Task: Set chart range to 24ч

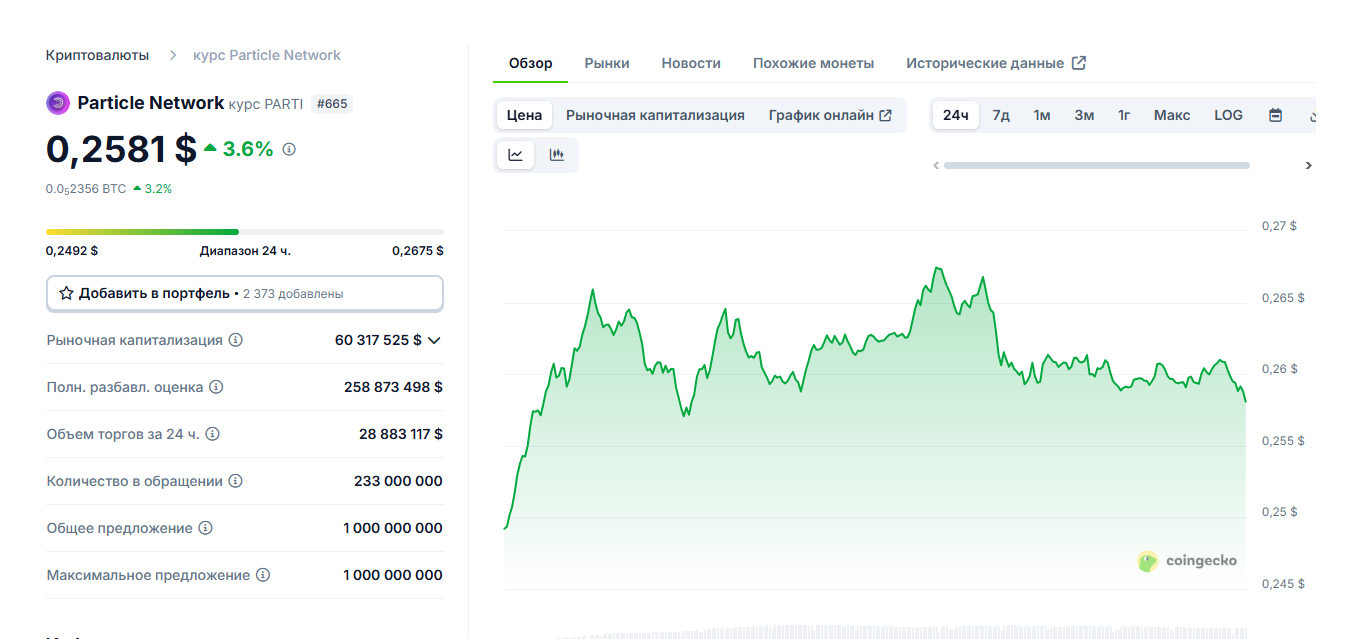Action: coord(956,115)
